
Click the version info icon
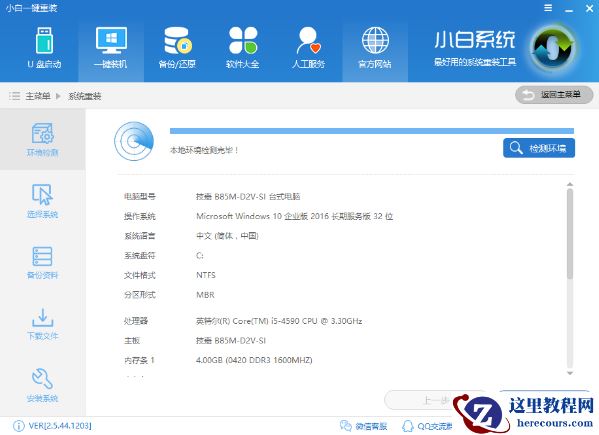coord(18,425)
